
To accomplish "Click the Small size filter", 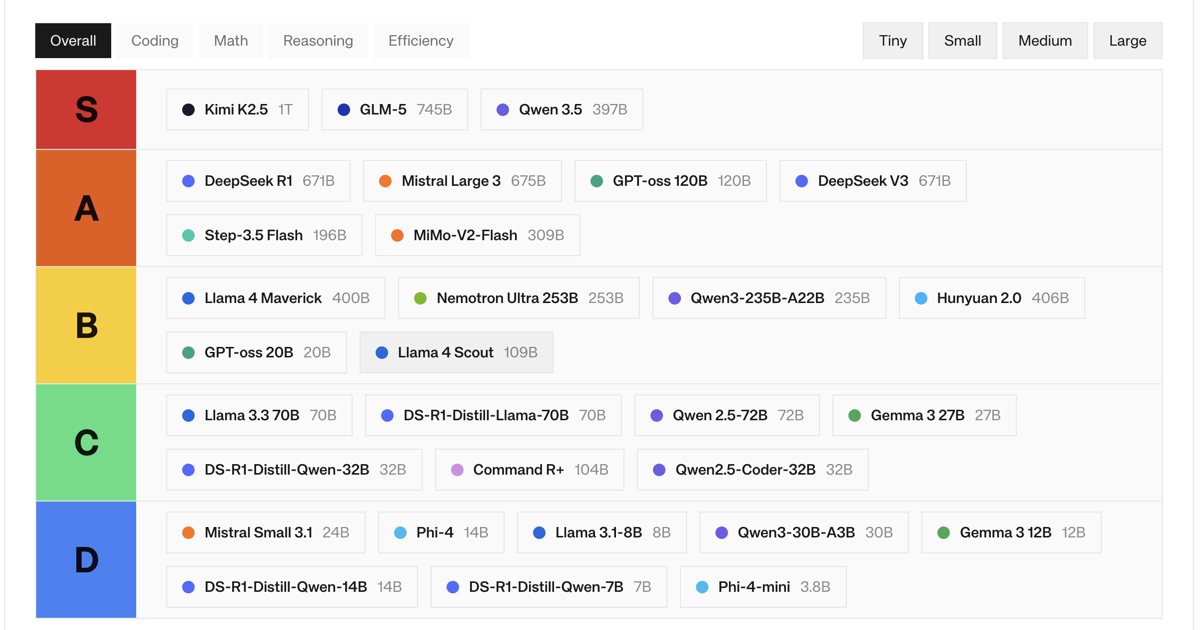I will point(962,40).
